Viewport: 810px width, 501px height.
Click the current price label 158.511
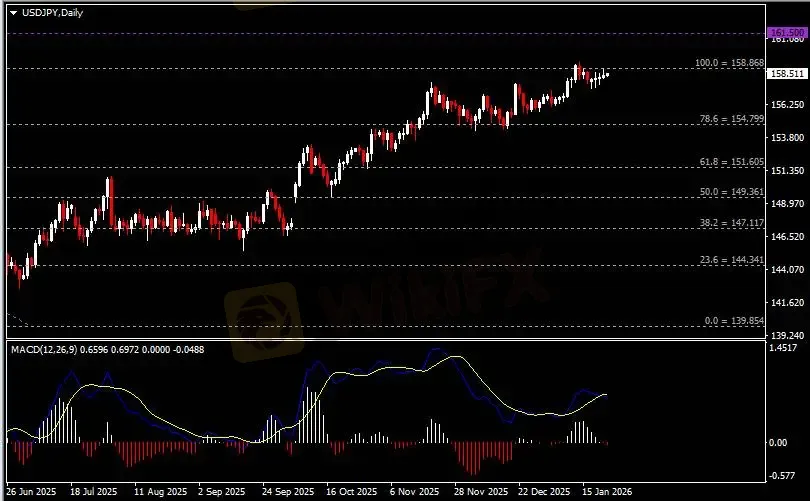point(787,73)
